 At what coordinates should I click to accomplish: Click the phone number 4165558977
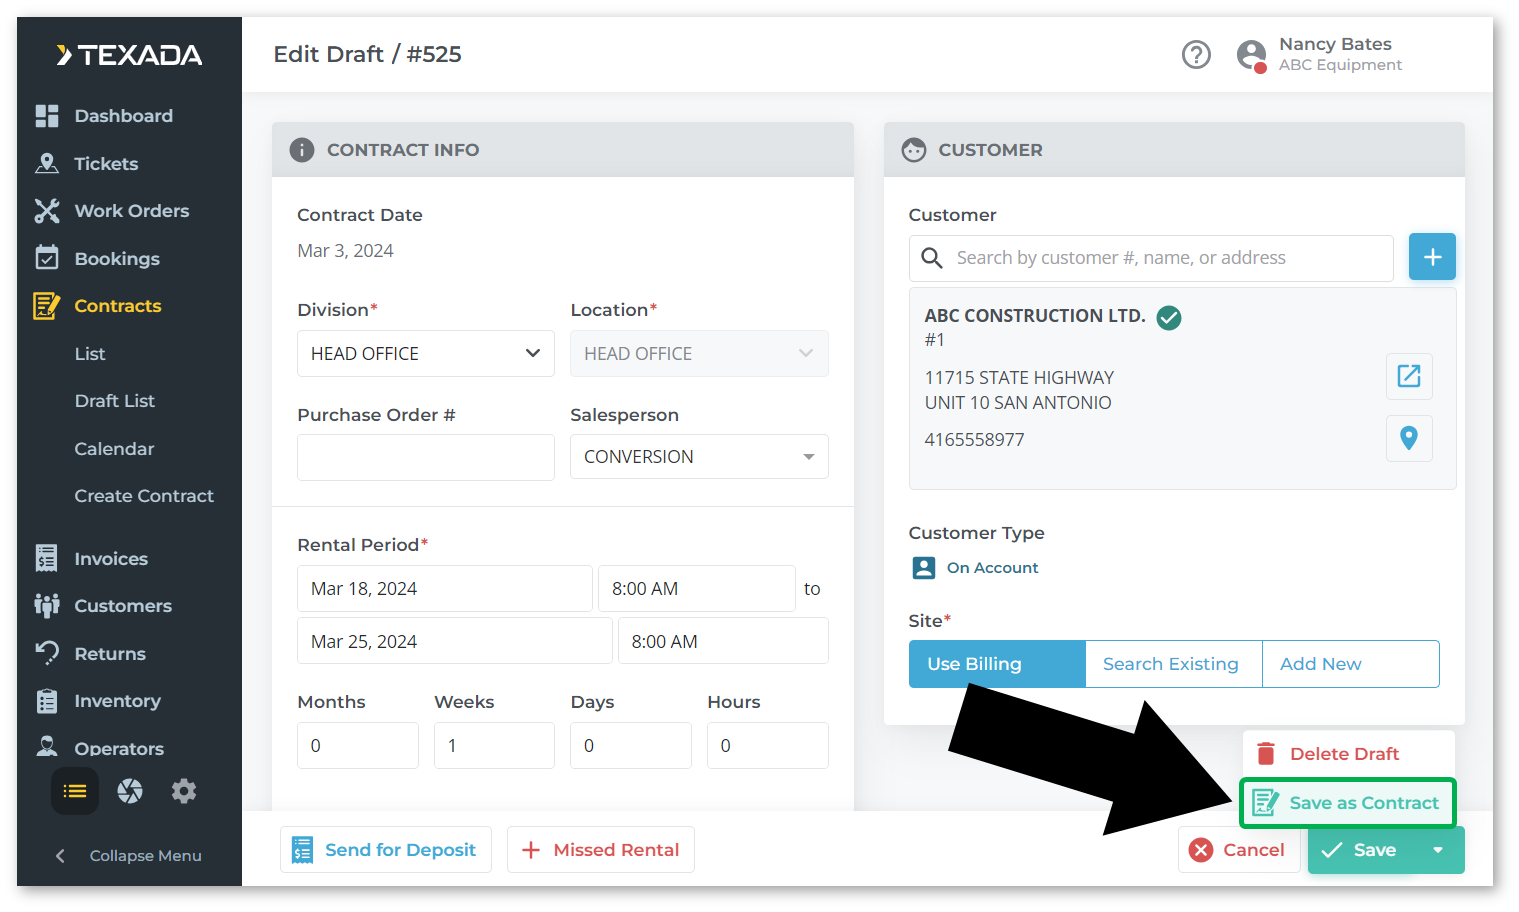(975, 440)
